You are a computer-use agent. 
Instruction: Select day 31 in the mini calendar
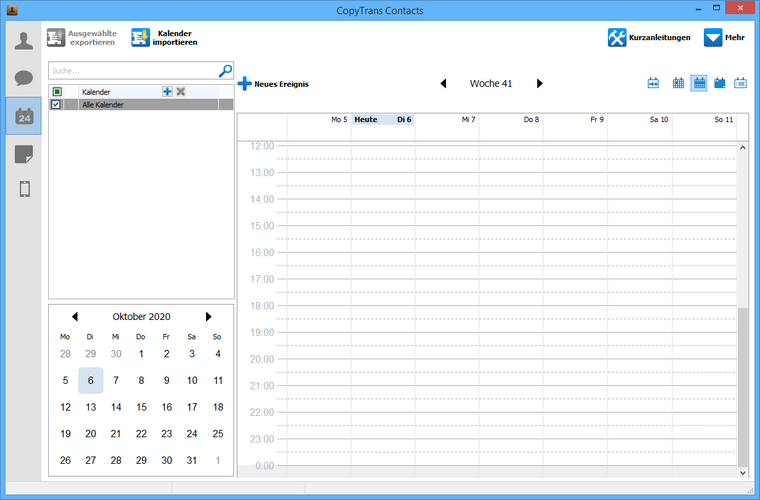tap(192, 460)
